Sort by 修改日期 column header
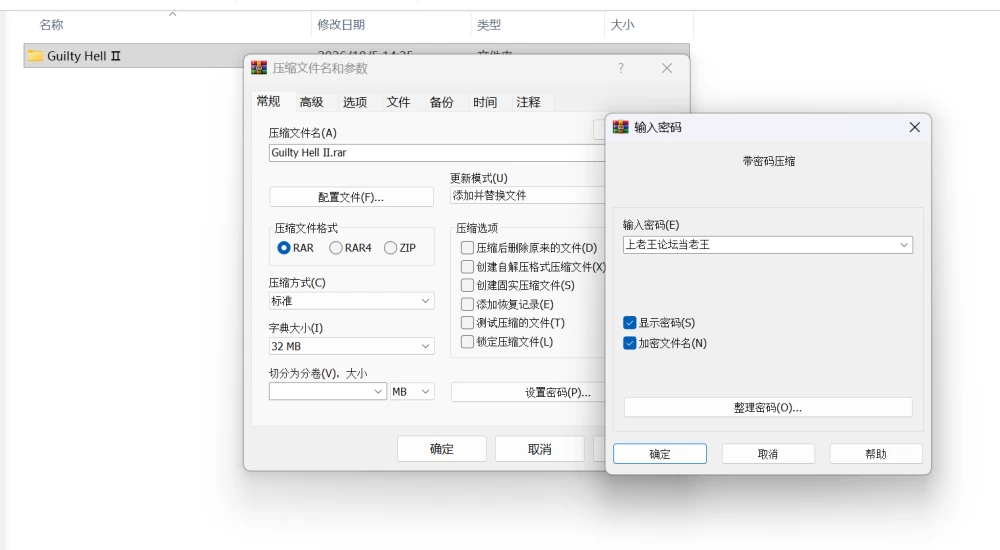The height and width of the screenshot is (550, 1000). [x=341, y=25]
